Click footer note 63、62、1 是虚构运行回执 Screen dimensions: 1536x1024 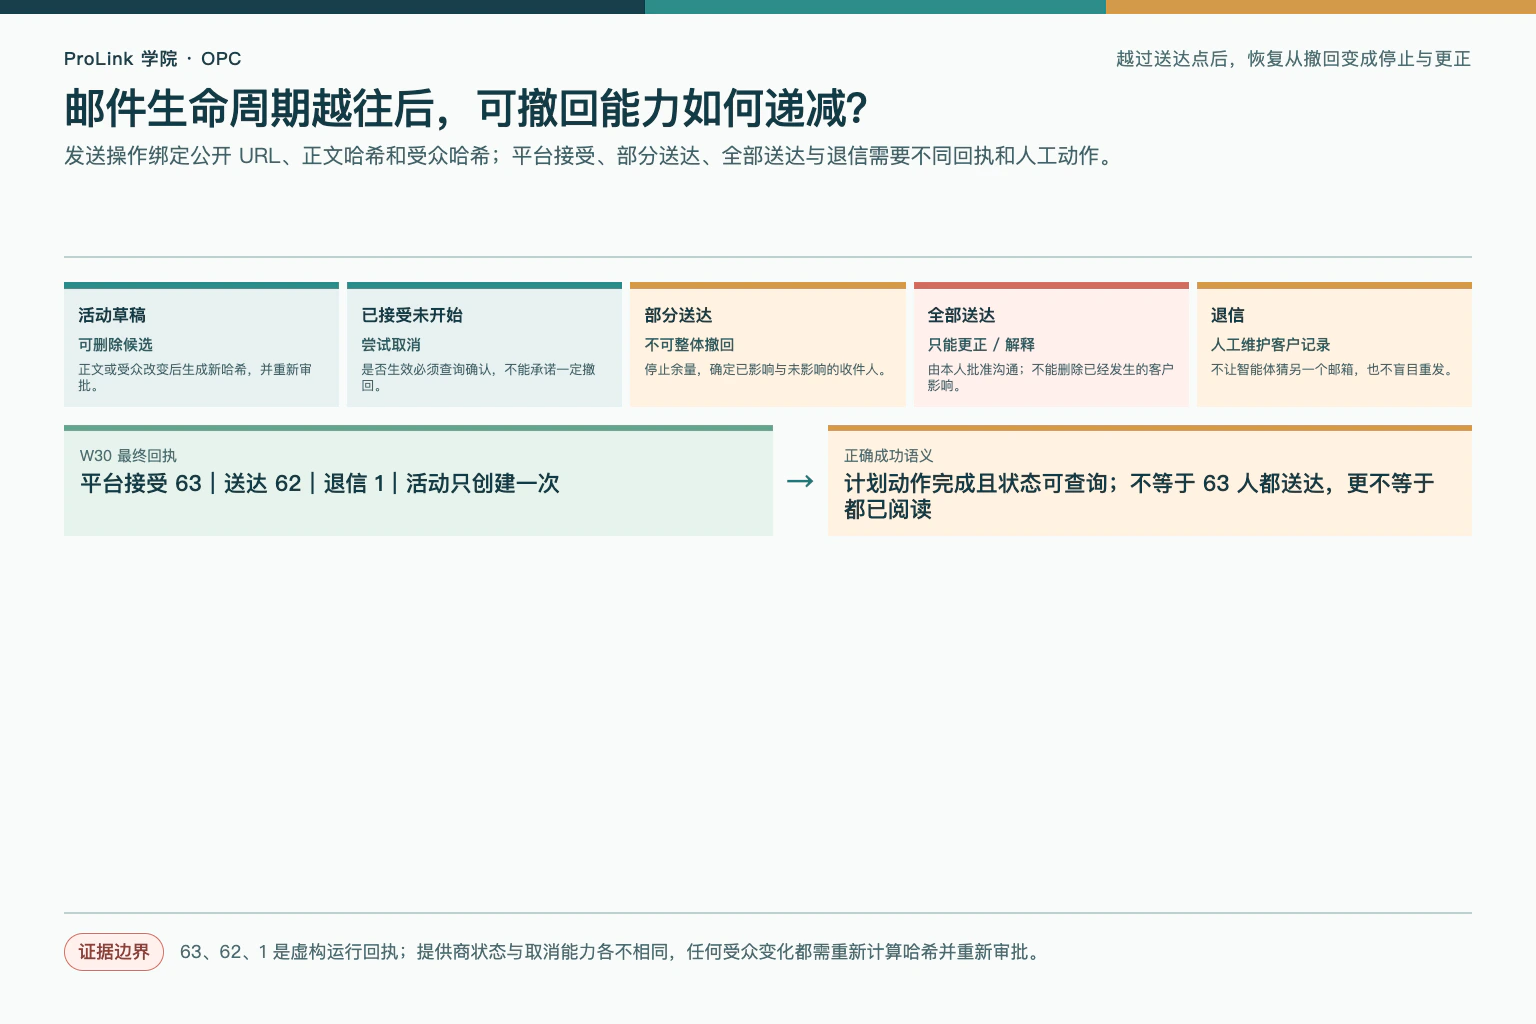tap(612, 952)
